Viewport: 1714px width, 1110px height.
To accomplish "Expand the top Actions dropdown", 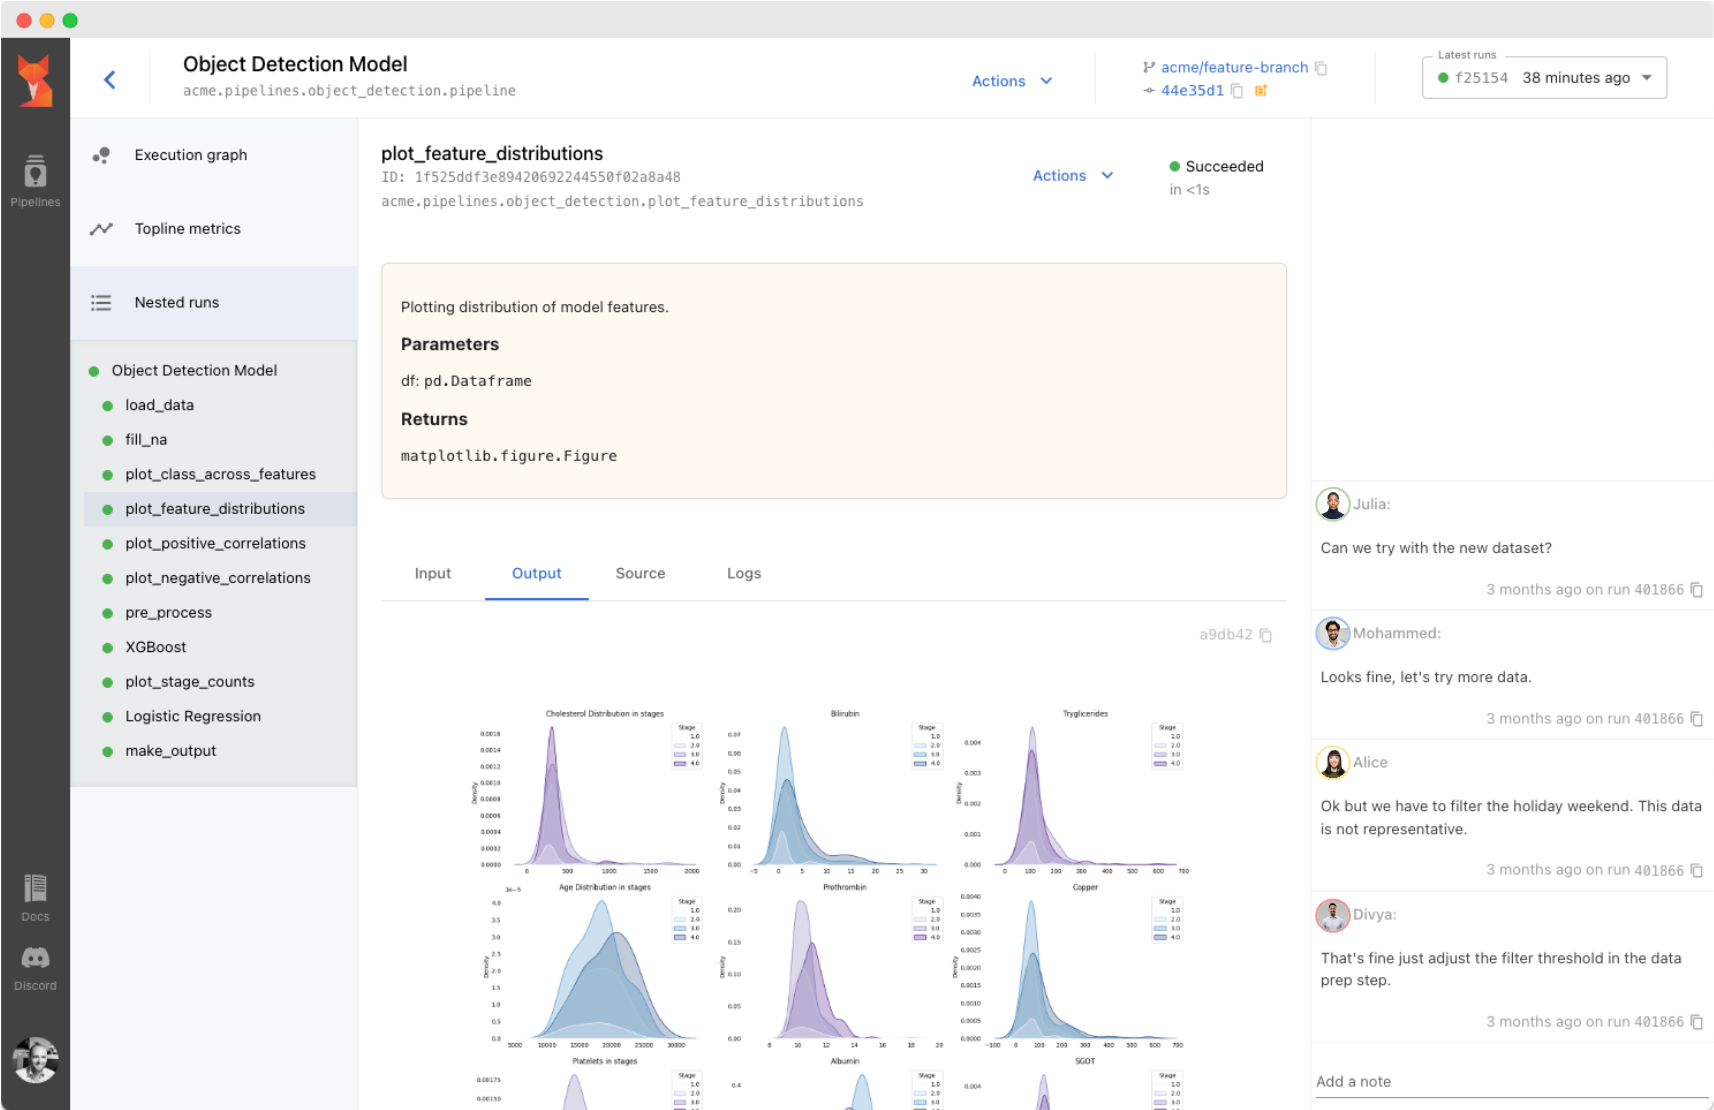I will tap(1012, 80).
